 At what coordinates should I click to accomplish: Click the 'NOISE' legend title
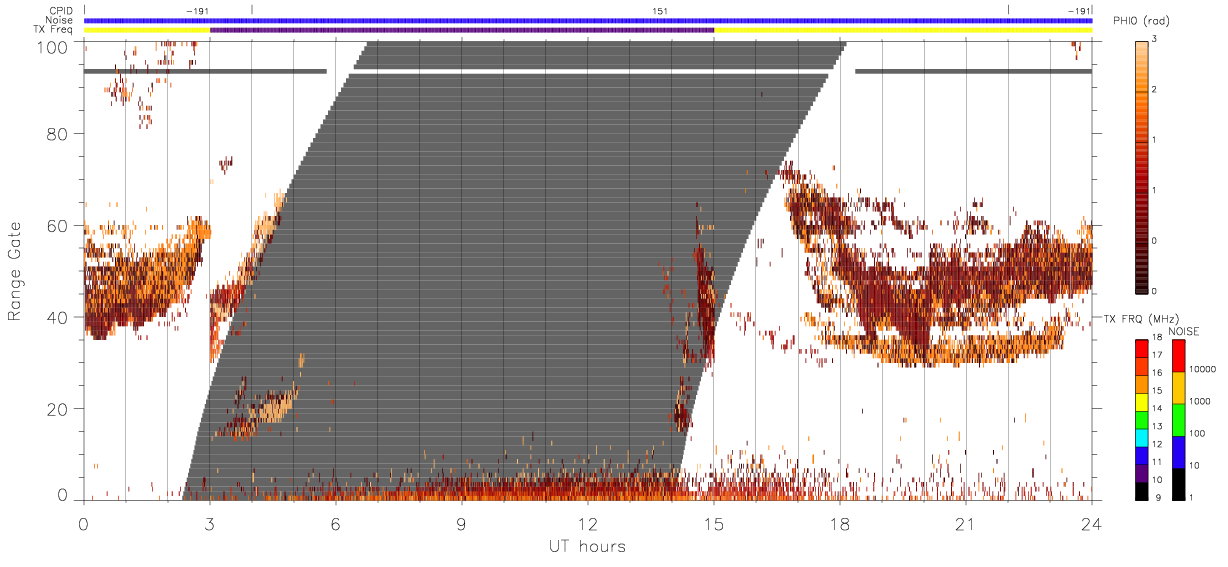[x=1185, y=331]
